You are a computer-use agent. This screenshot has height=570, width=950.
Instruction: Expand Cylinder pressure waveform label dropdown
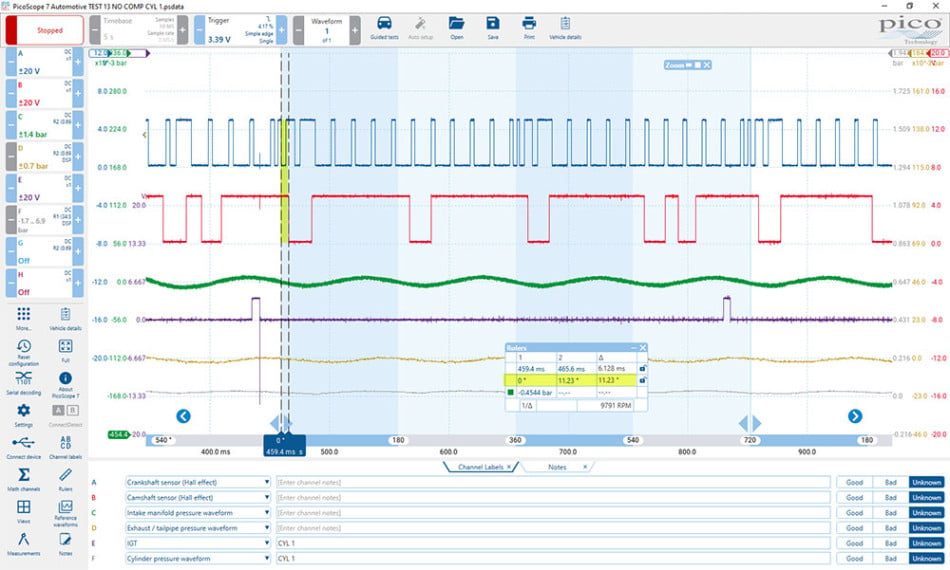pyautogui.click(x=267, y=558)
